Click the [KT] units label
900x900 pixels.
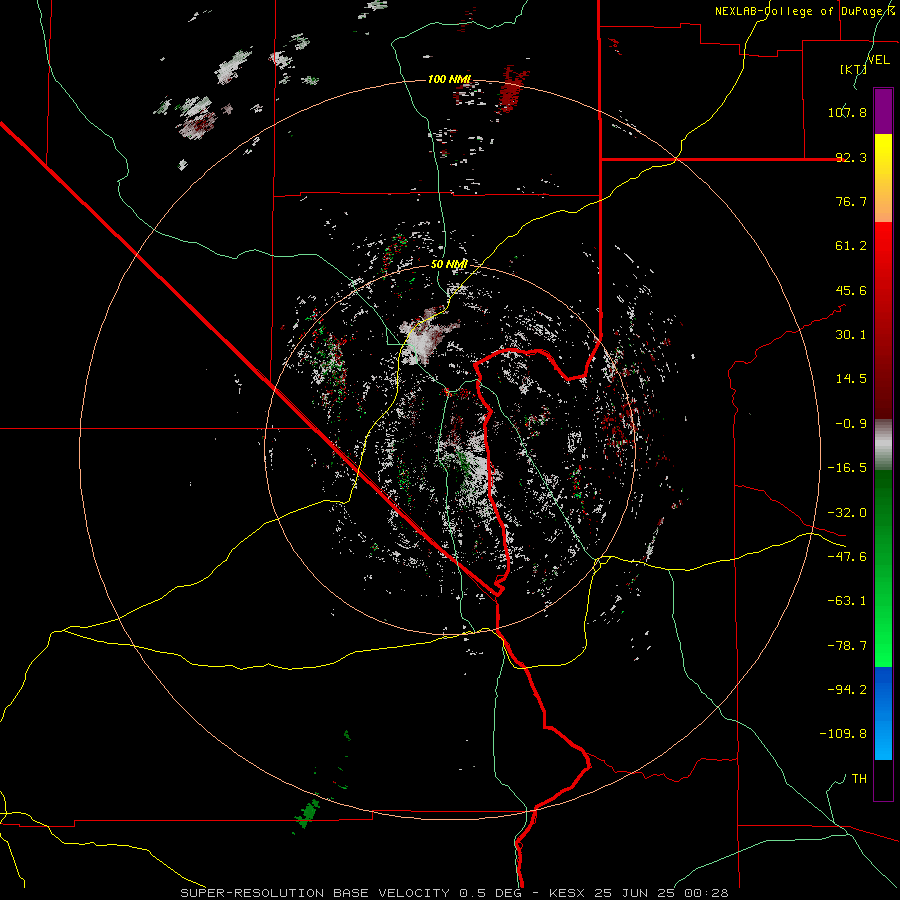click(853, 69)
